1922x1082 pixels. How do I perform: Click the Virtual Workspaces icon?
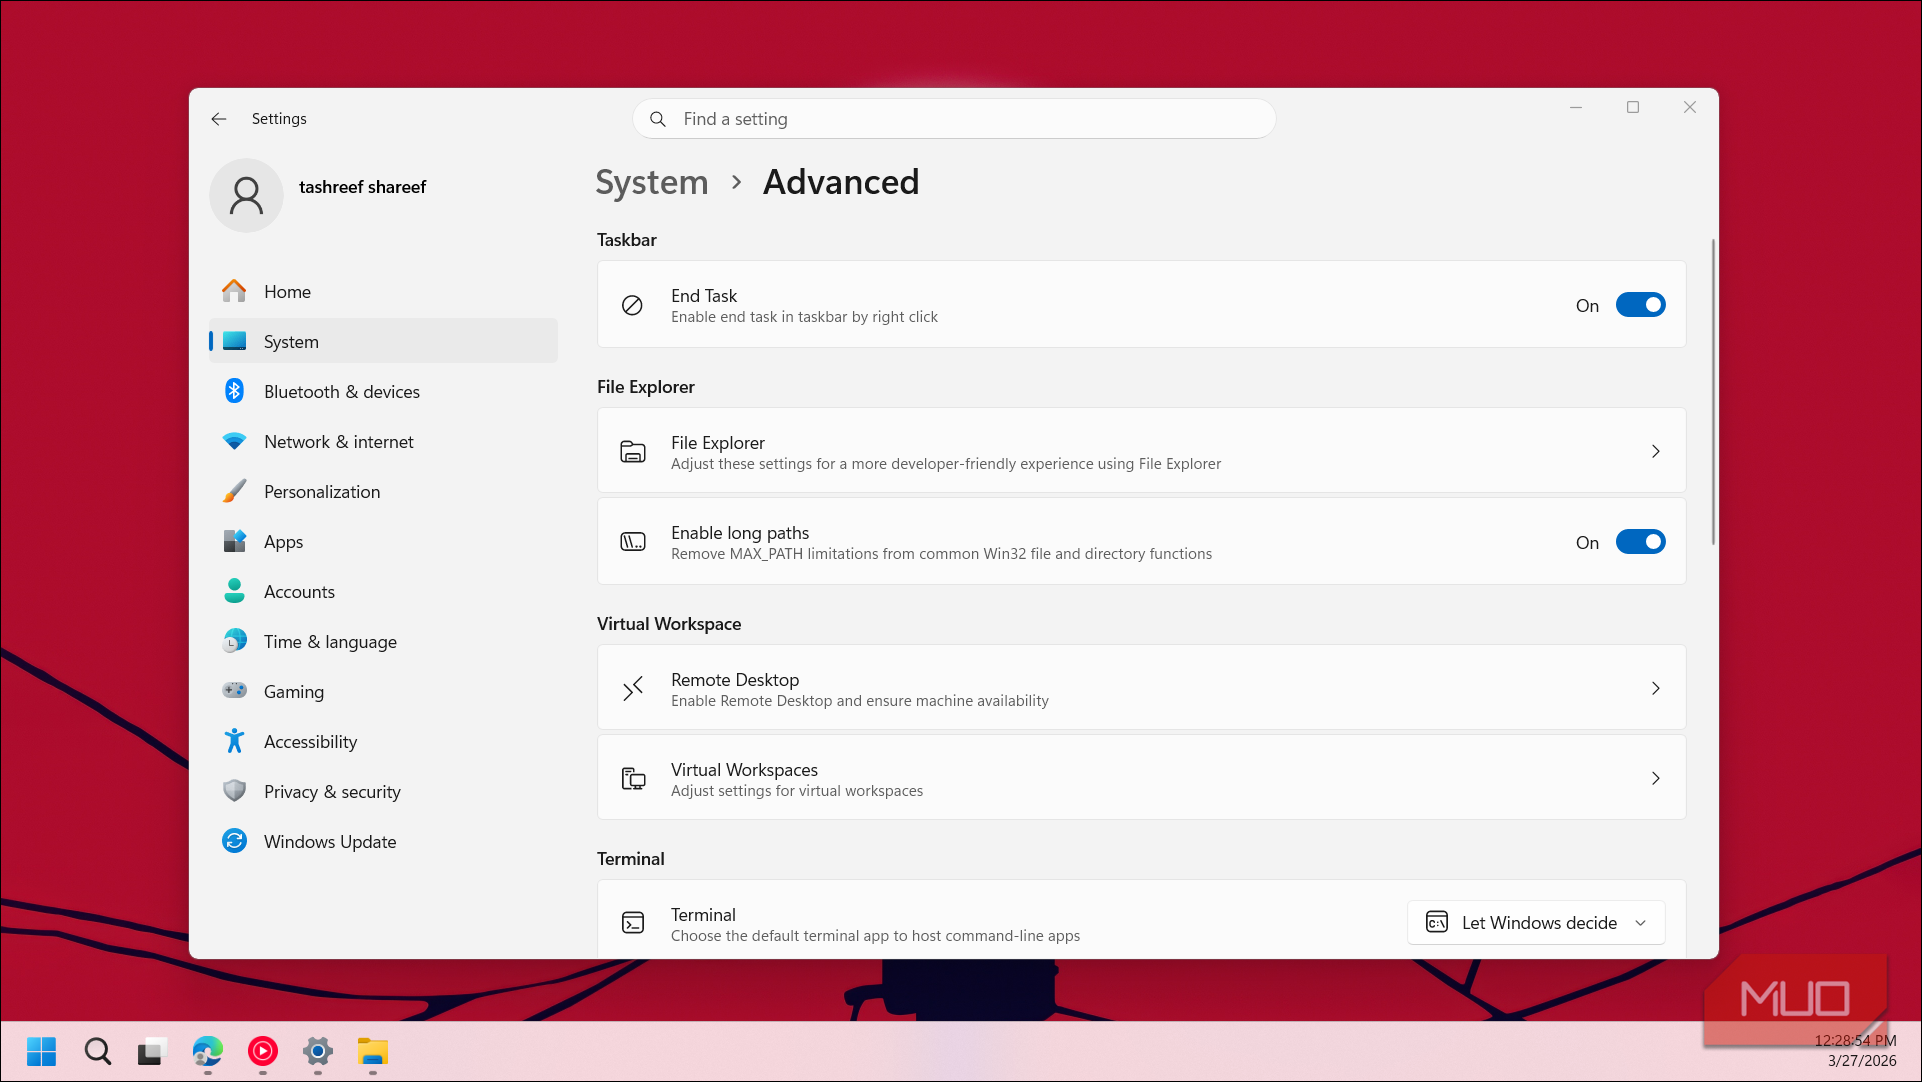pos(633,778)
